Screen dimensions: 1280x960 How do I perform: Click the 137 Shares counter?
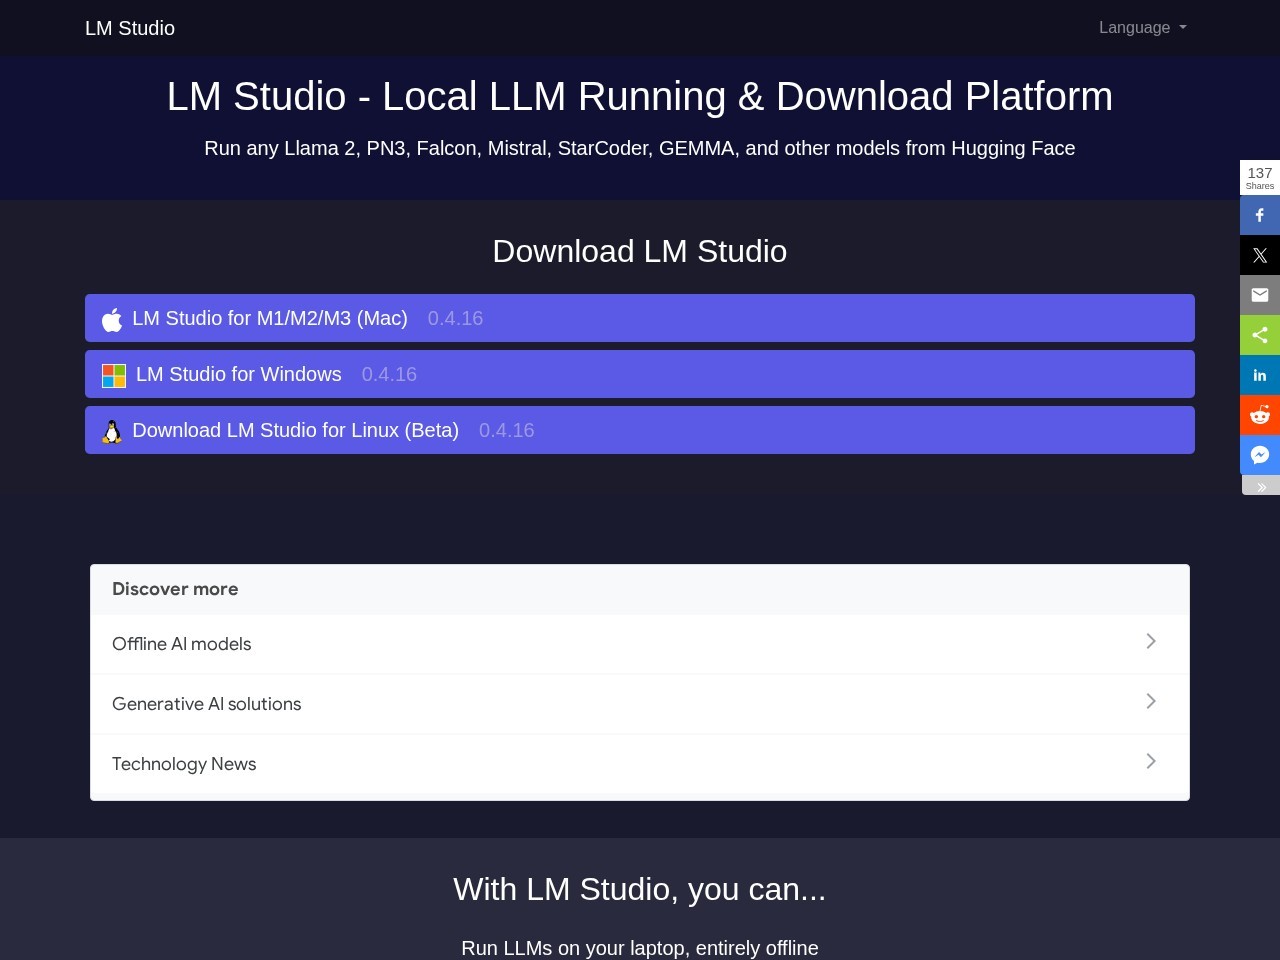click(x=1260, y=178)
